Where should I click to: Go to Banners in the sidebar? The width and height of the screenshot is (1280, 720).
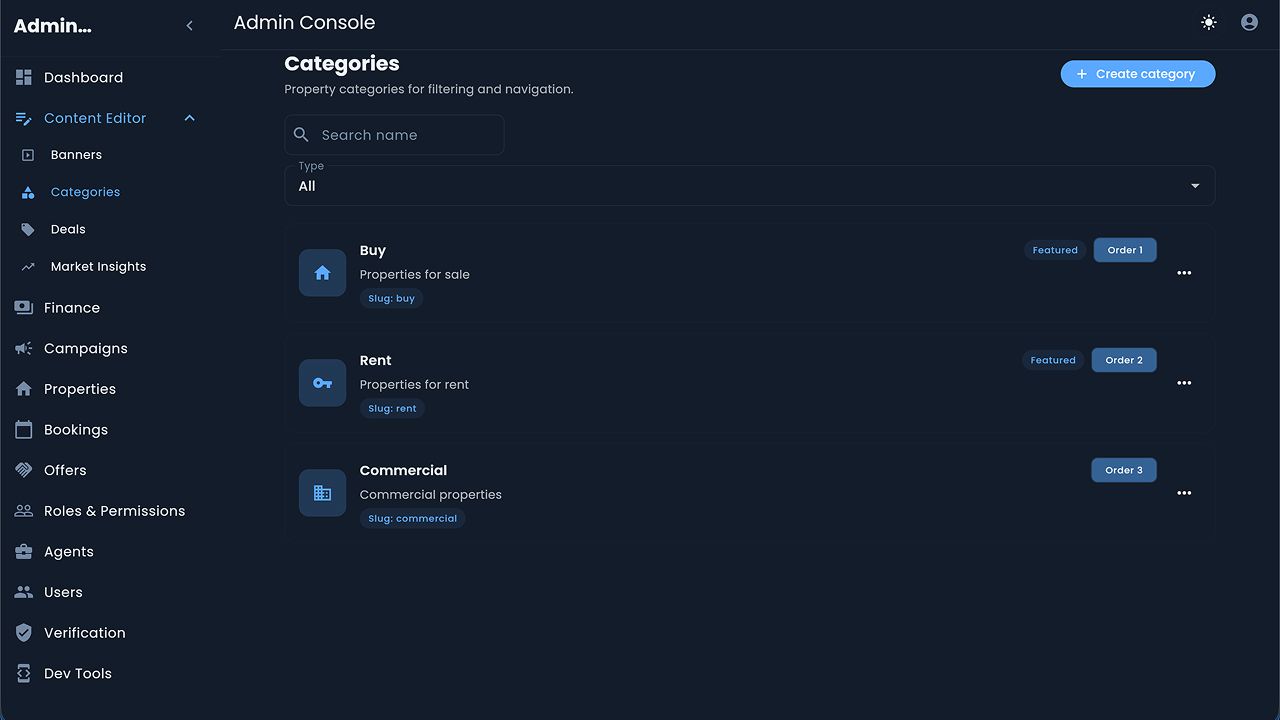click(76, 155)
